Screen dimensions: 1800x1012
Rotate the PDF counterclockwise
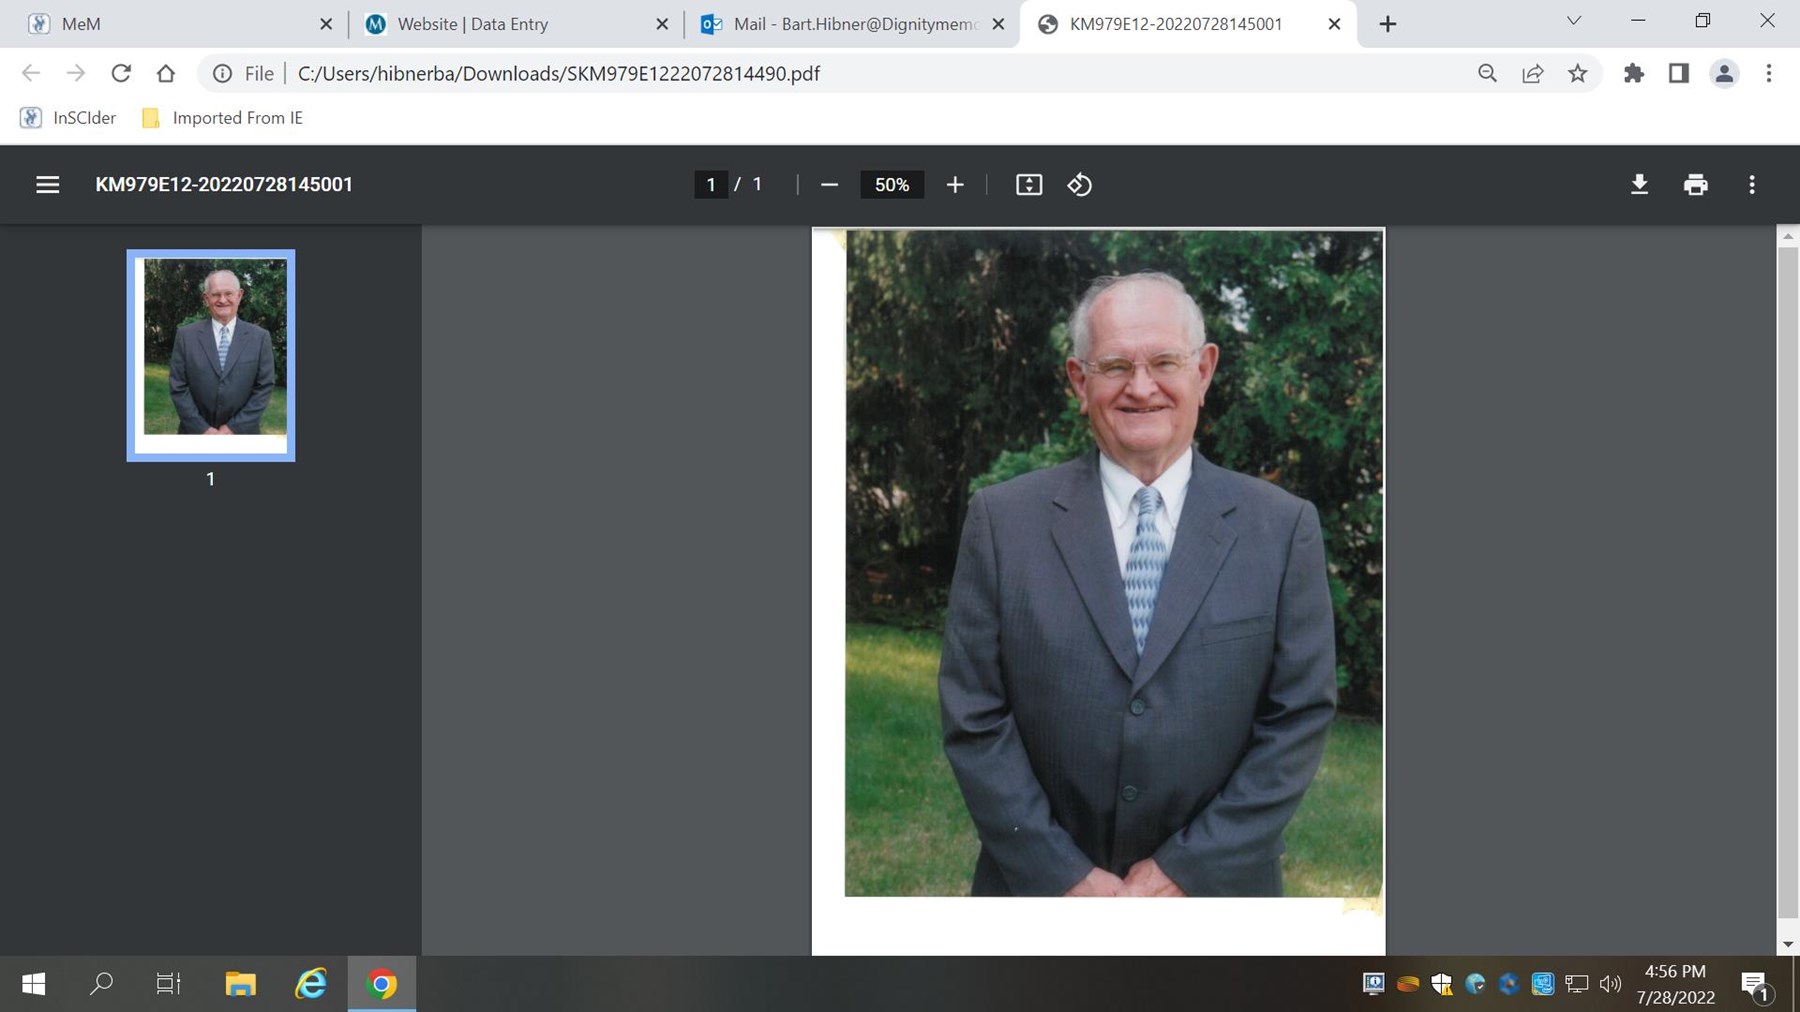[1079, 185]
